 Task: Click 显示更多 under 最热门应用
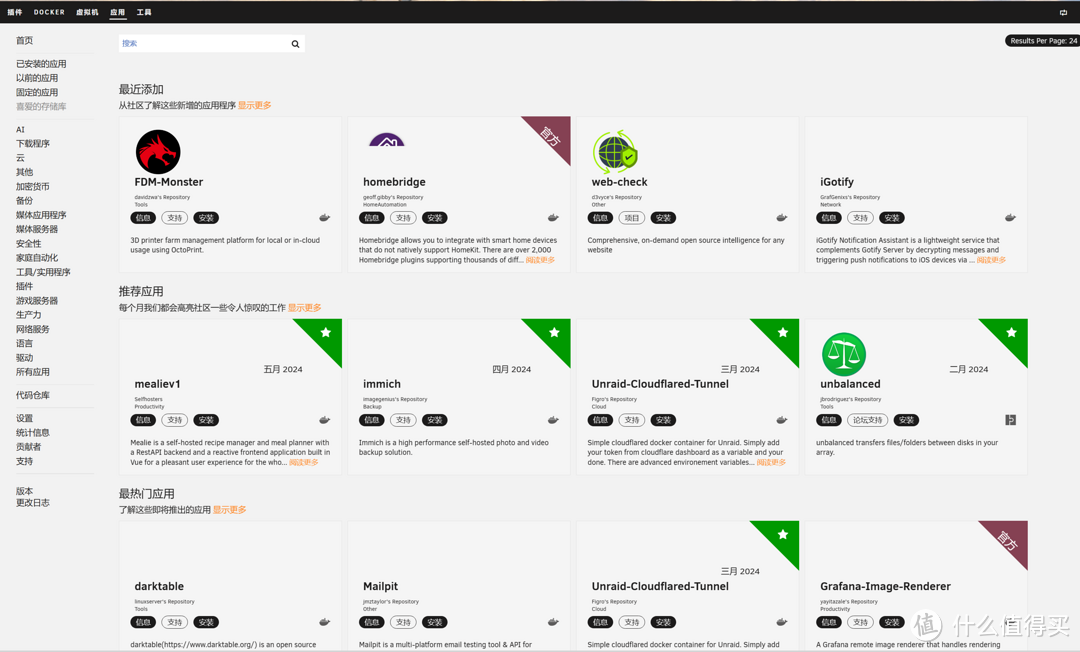[229, 510]
